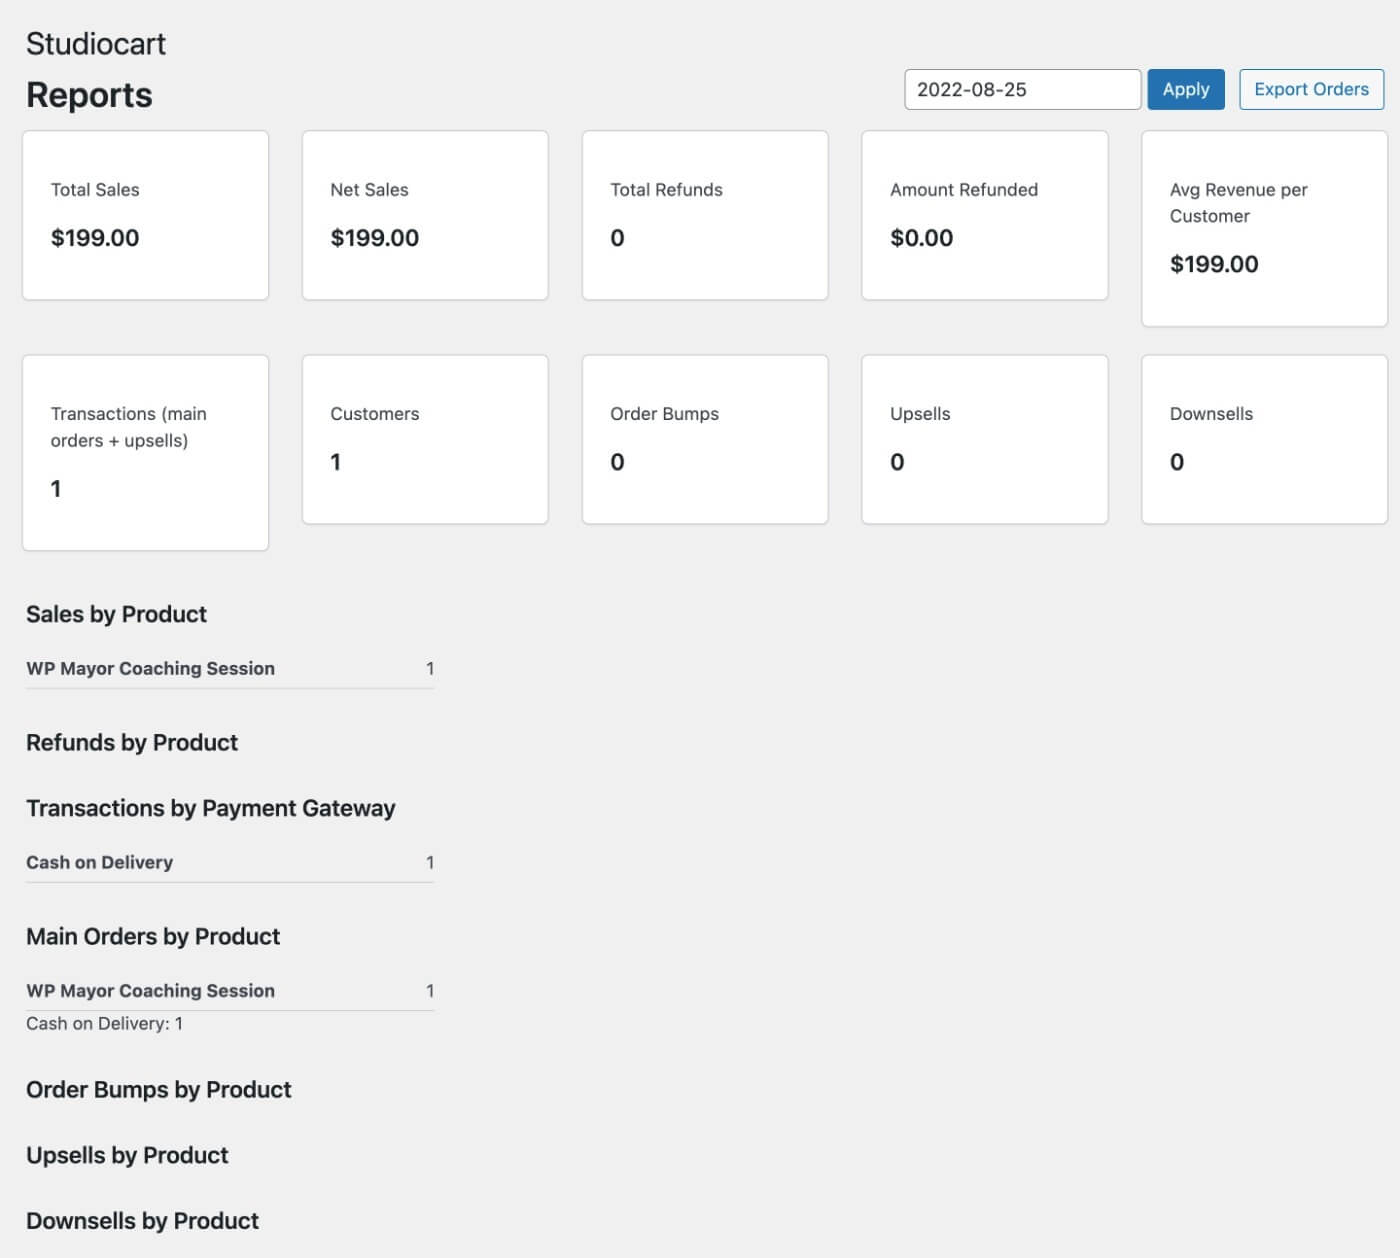The height and width of the screenshot is (1258, 1400).
Task: Click the Amount Refunded card label
Action: tap(964, 189)
